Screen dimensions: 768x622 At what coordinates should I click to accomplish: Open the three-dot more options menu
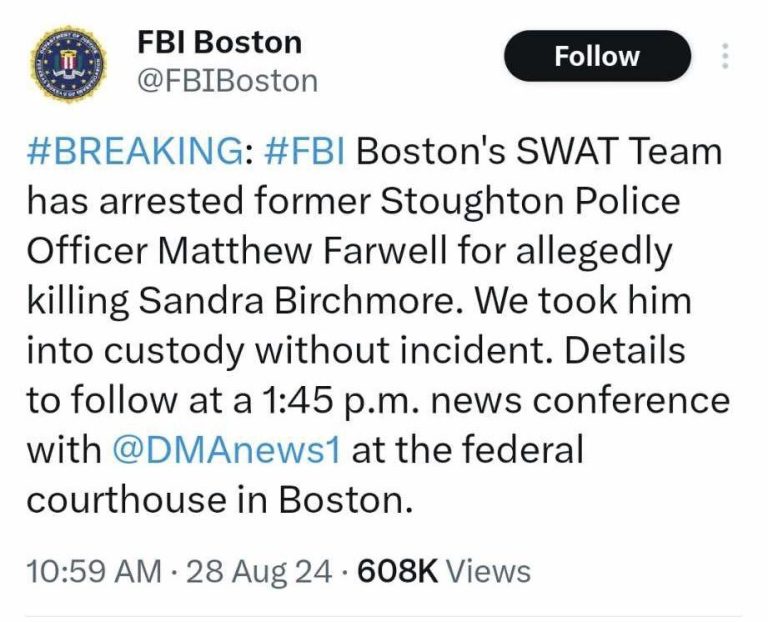click(x=725, y=56)
